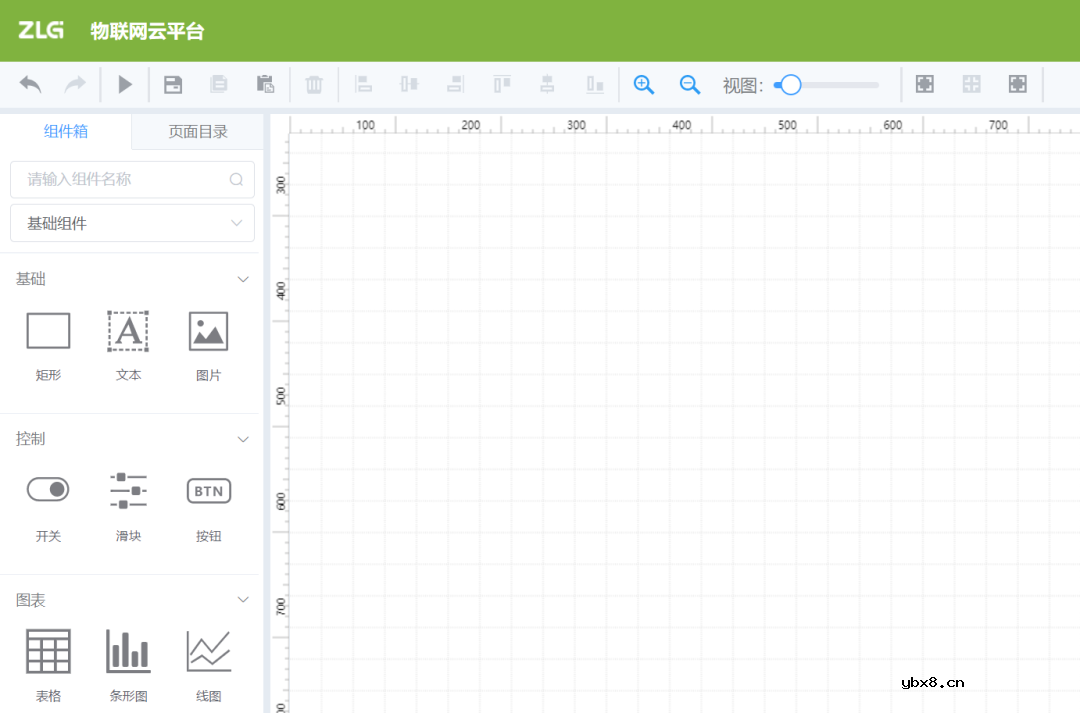Switch to the 页面目录 tab
Image resolution: width=1080 pixels, height=713 pixels.
click(198, 131)
